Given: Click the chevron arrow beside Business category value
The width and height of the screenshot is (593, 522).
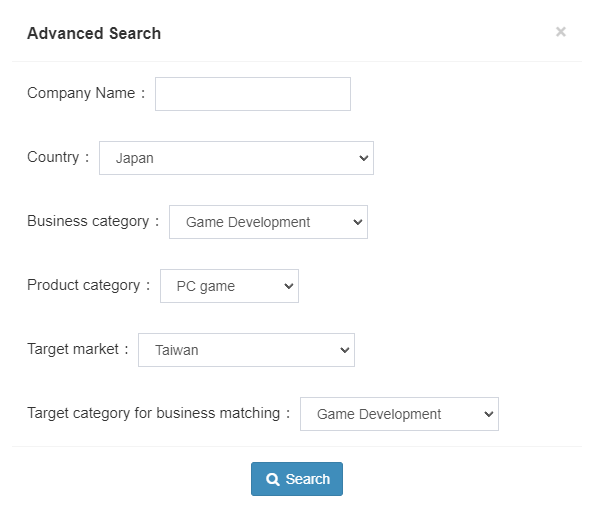Looking at the screenshot, I should click(x=358, y=222).
